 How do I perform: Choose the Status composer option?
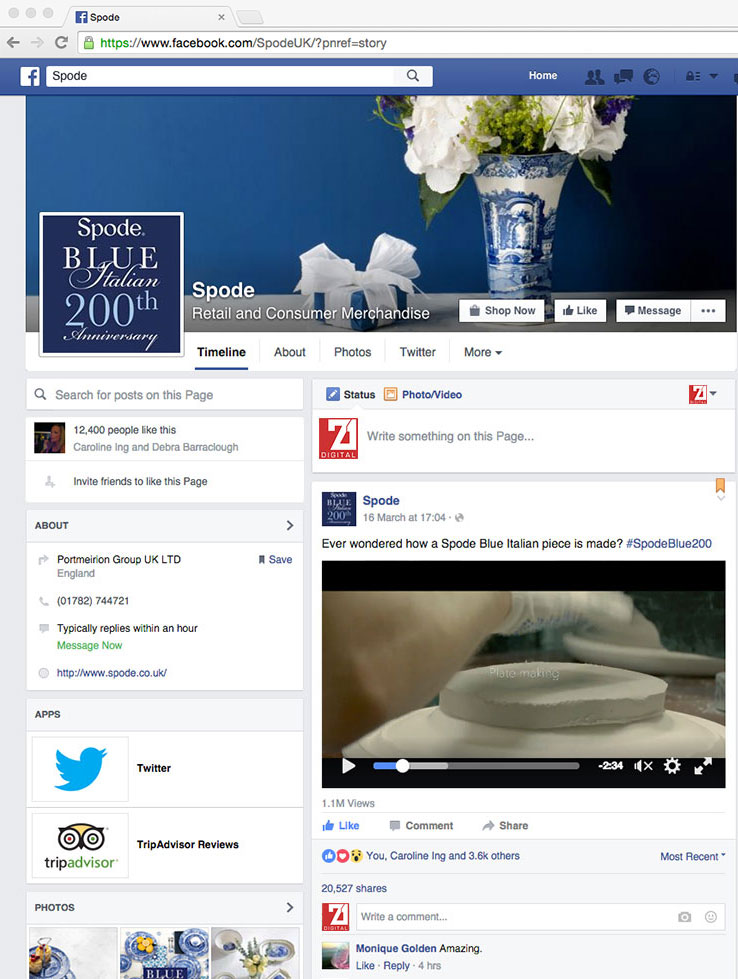click(351, 395)
